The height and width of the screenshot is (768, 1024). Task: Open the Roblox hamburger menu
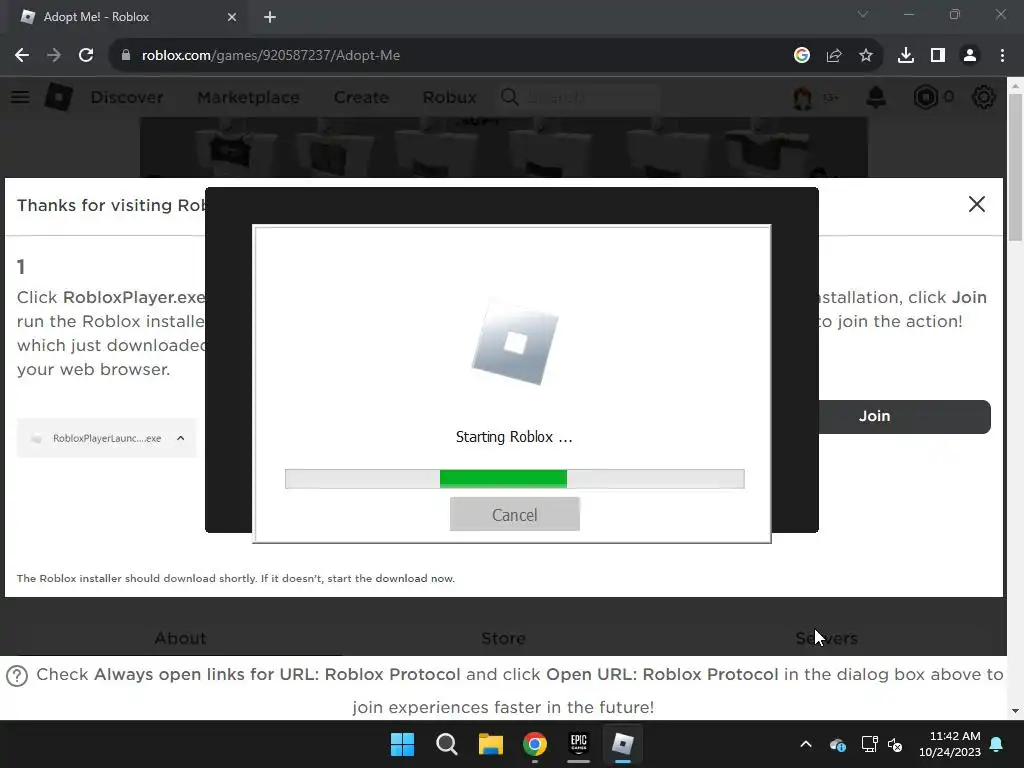click(x=20, y=97)
